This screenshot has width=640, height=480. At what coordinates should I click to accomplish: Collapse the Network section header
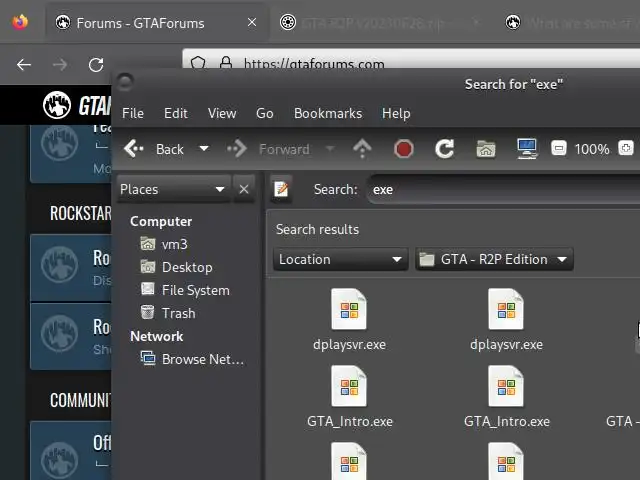tap(157, 336)
